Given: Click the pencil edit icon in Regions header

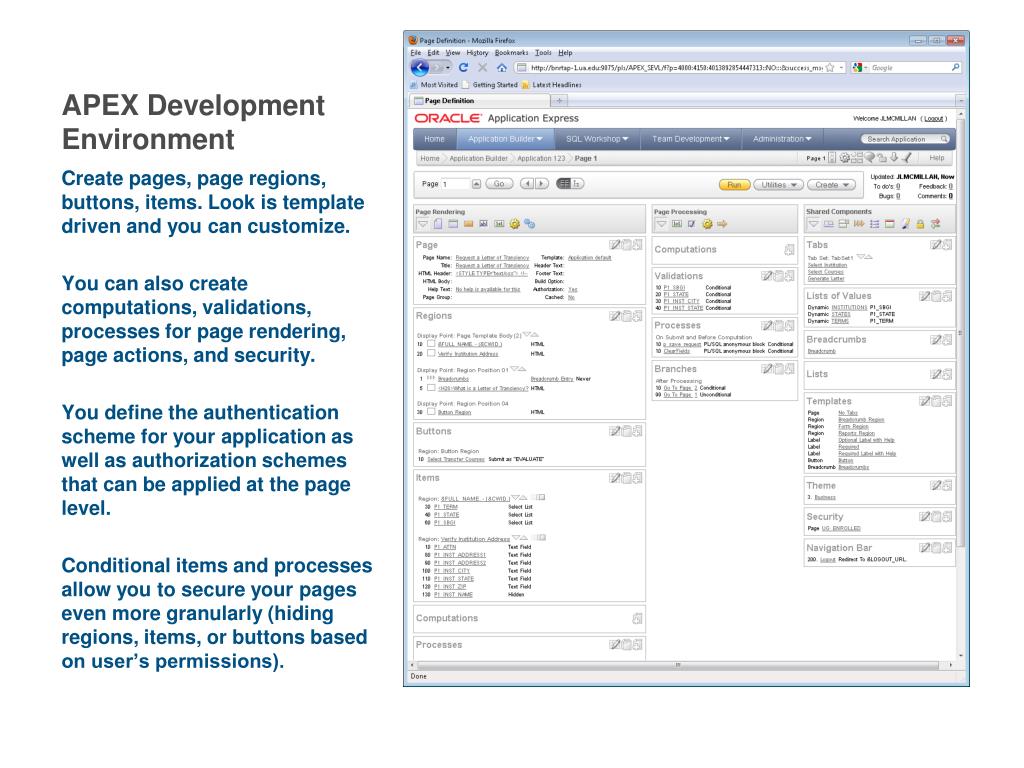Looking at the screenshot, I should tap(615, 316).
